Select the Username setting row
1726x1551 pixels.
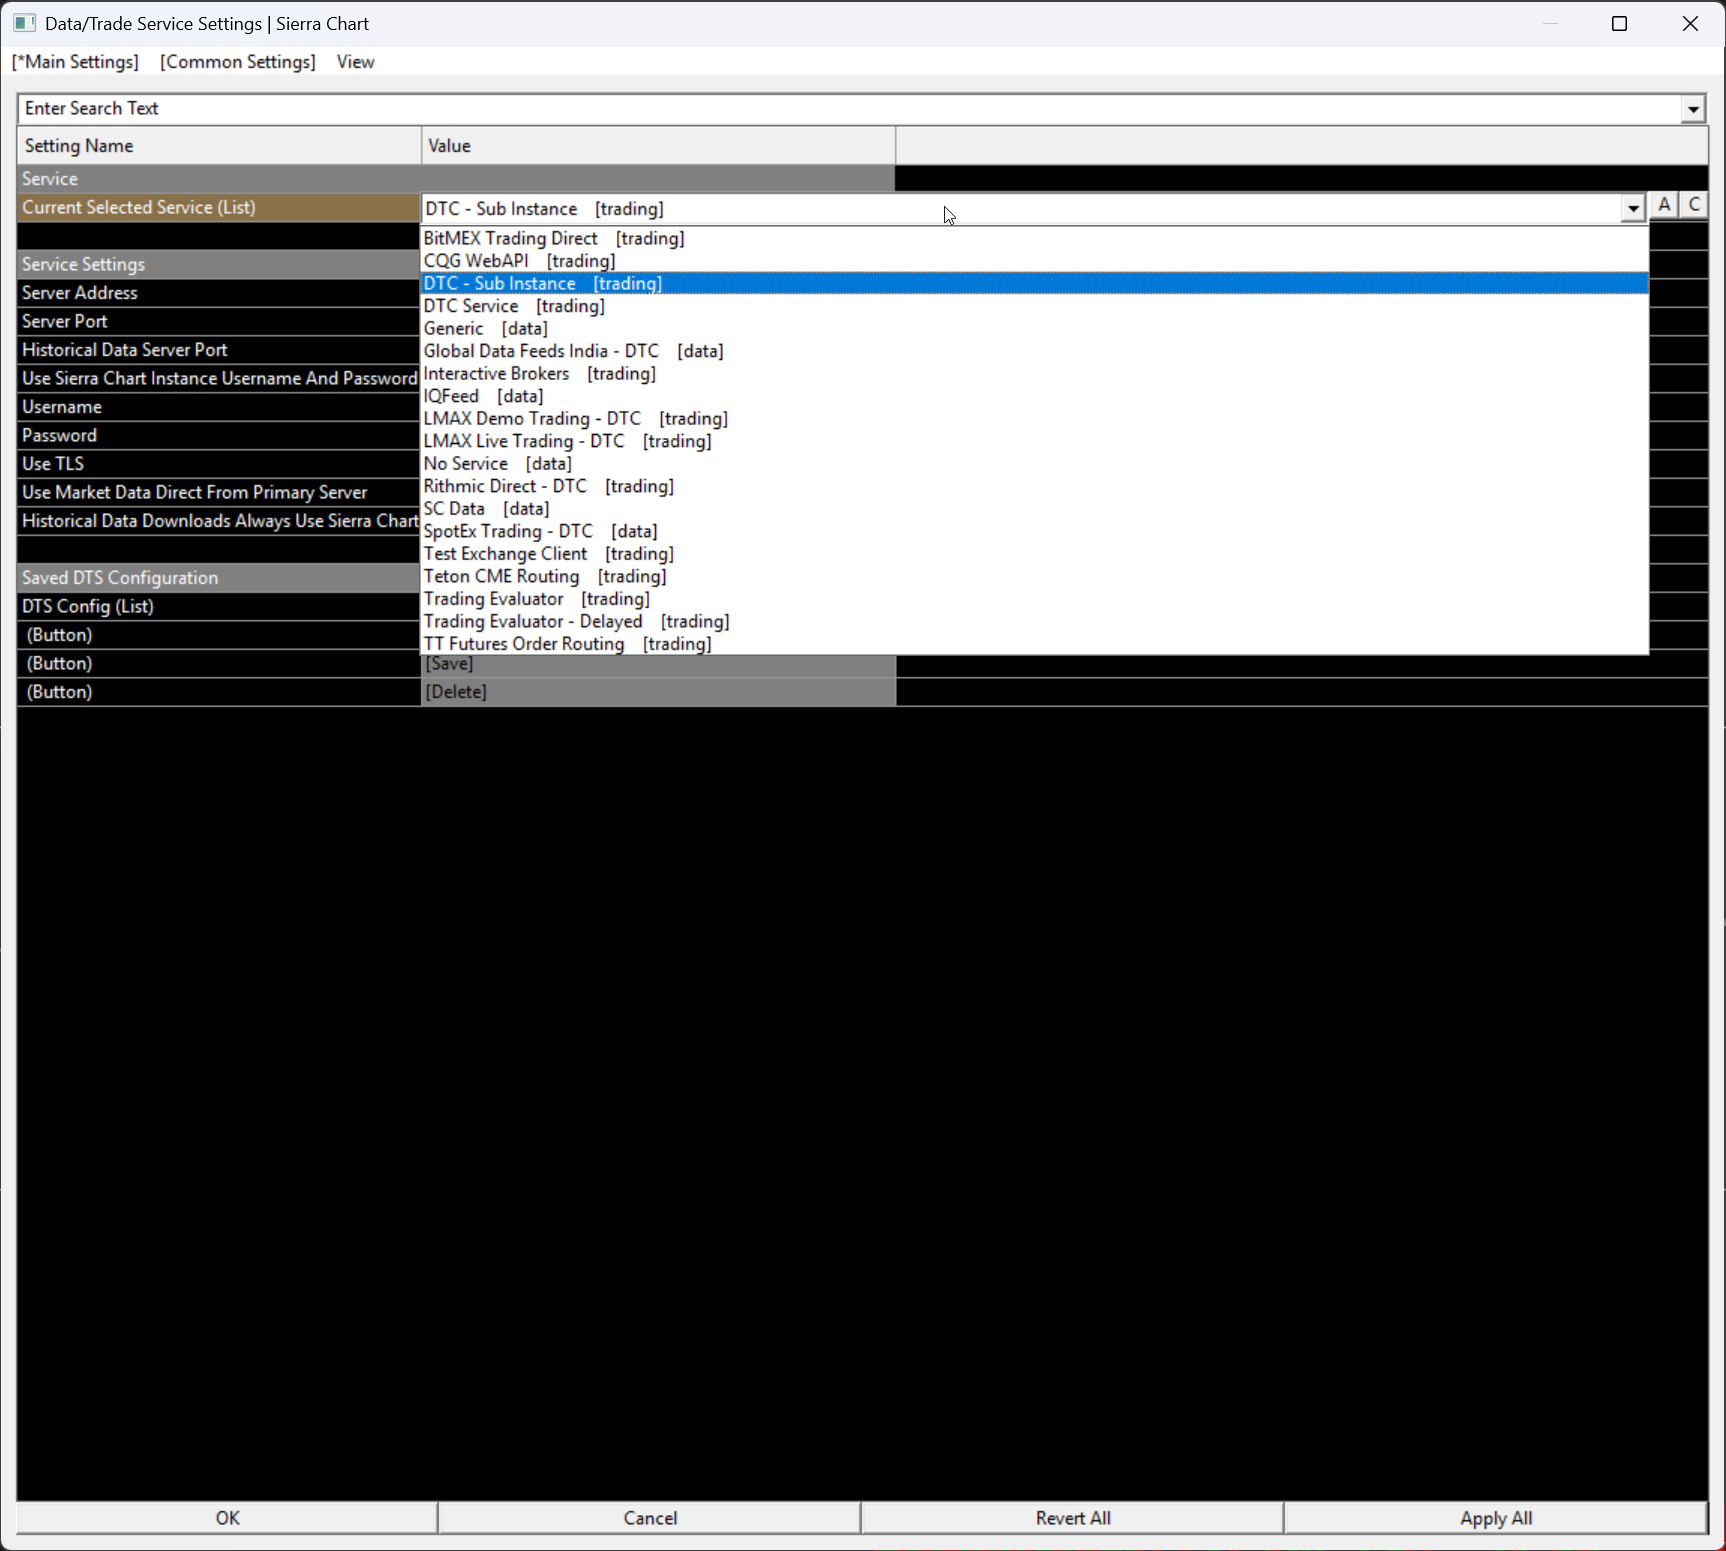219,407
